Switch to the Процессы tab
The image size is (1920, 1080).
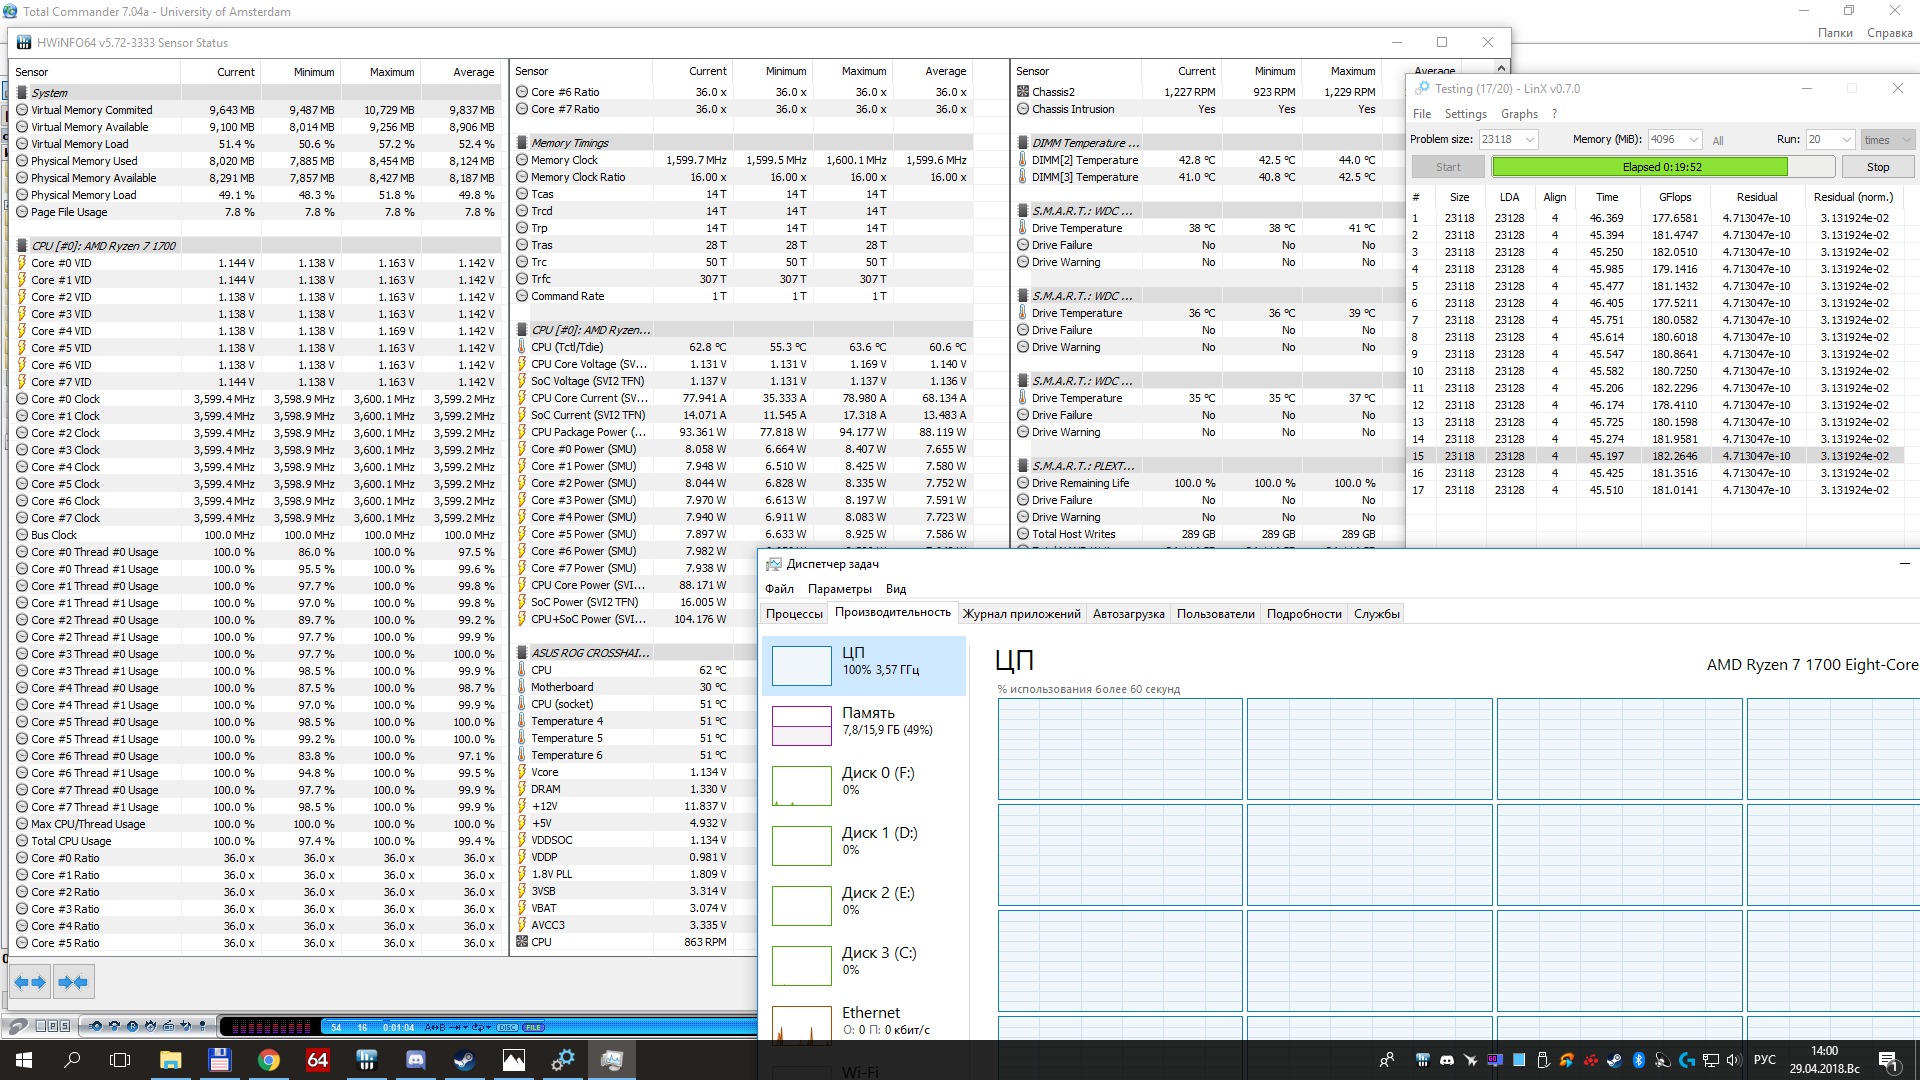coord(794,614)
